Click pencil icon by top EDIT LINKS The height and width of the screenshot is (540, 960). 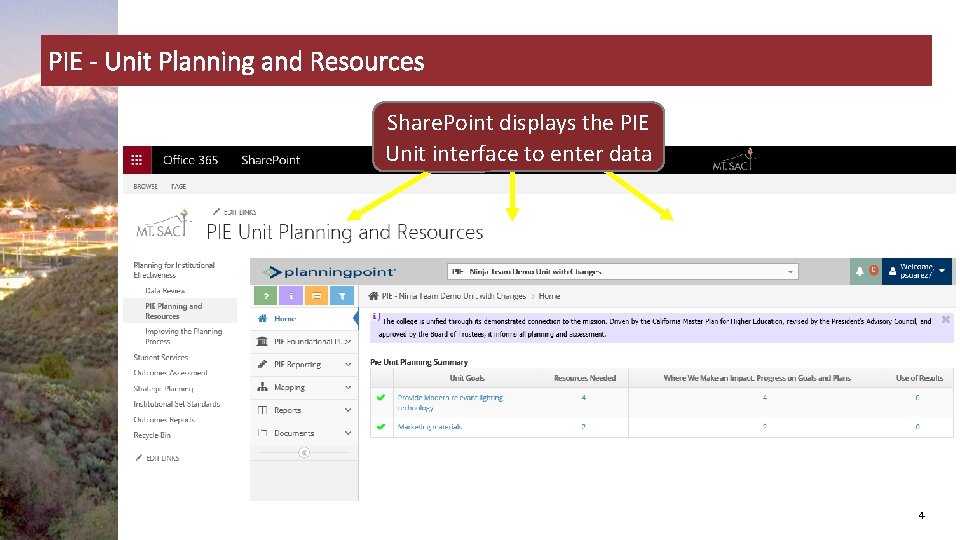coord(216,212)
